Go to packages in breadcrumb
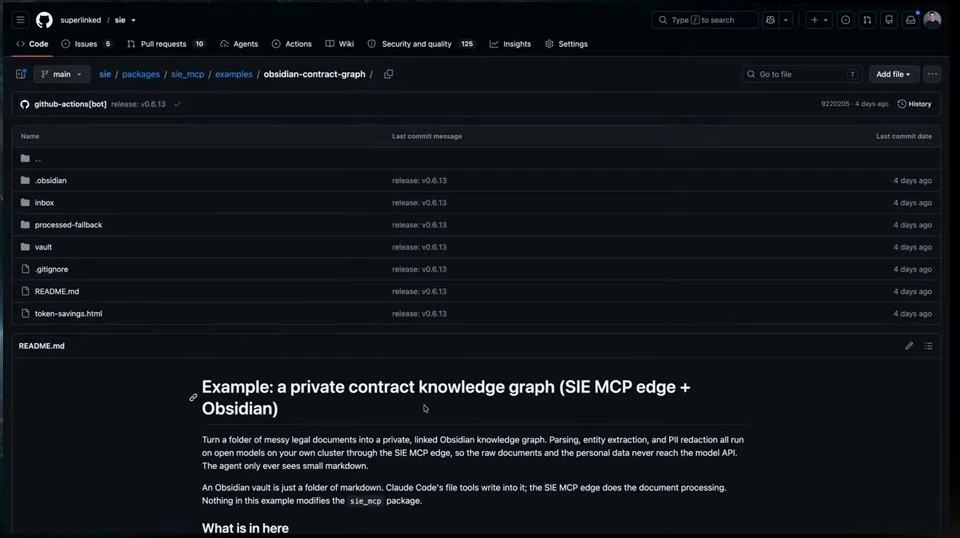This screenshot has height=538, width=960. click(141, 74)
